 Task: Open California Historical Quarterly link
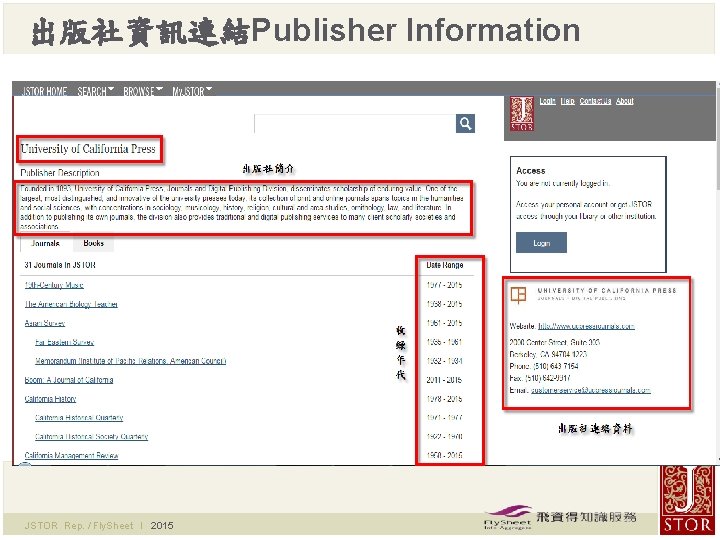[x=79, y=417]
